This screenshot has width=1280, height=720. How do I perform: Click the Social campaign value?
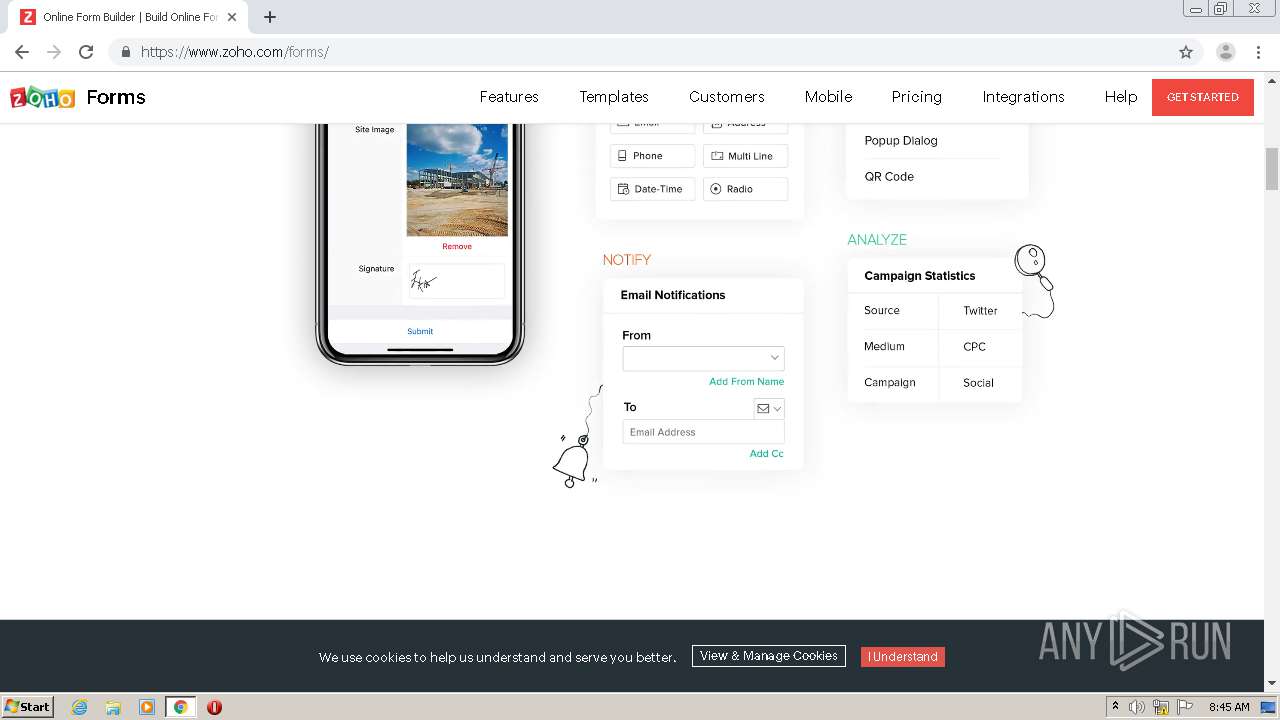[x=978, y=383]
